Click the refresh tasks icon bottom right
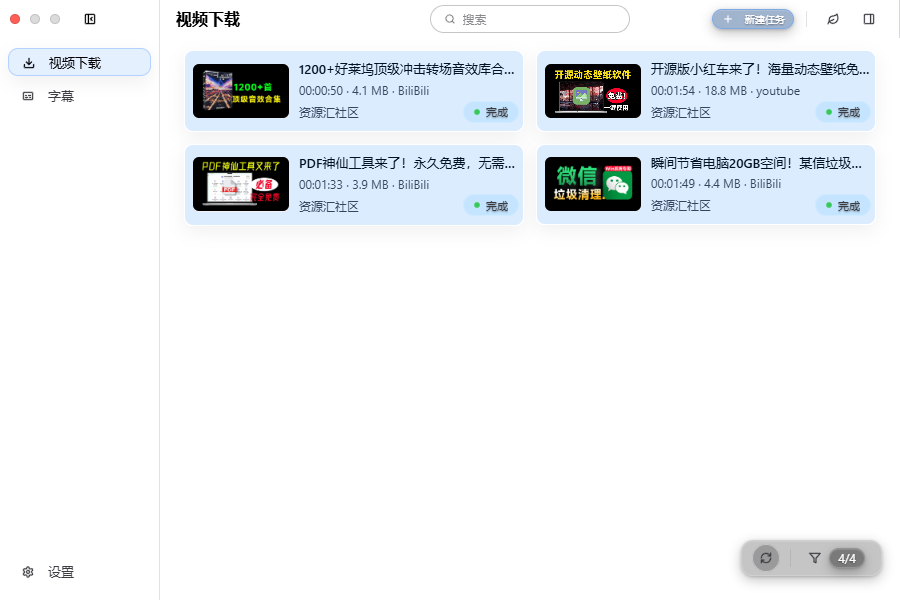This screenshot has width=900, height=600. (x=764, y=558)
